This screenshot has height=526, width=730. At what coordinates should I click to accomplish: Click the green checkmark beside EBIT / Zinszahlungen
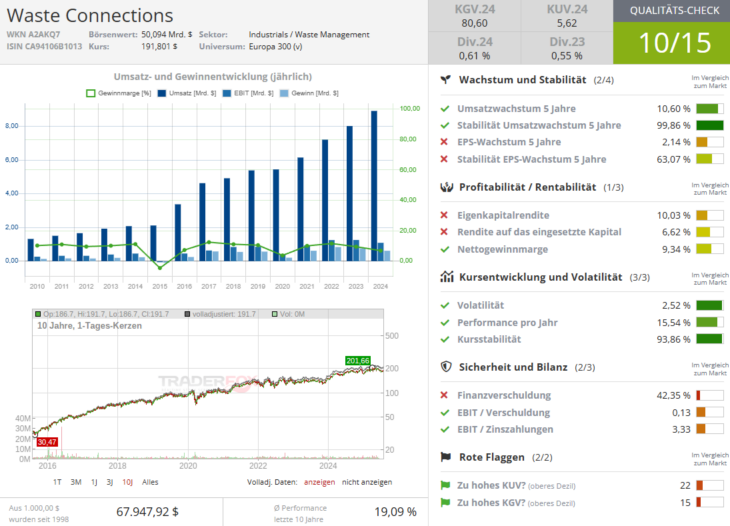pyautogui.click(x=445, y=429)
